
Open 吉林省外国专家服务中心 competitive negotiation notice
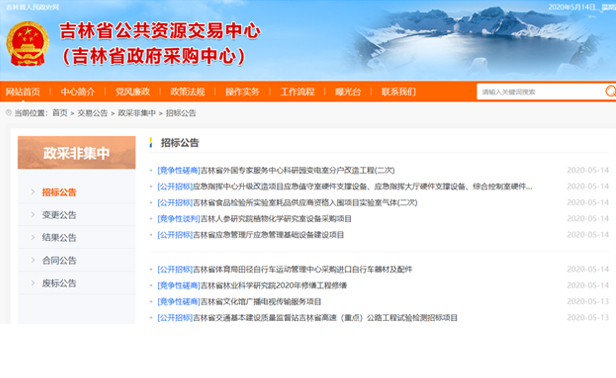click(276, 171)
